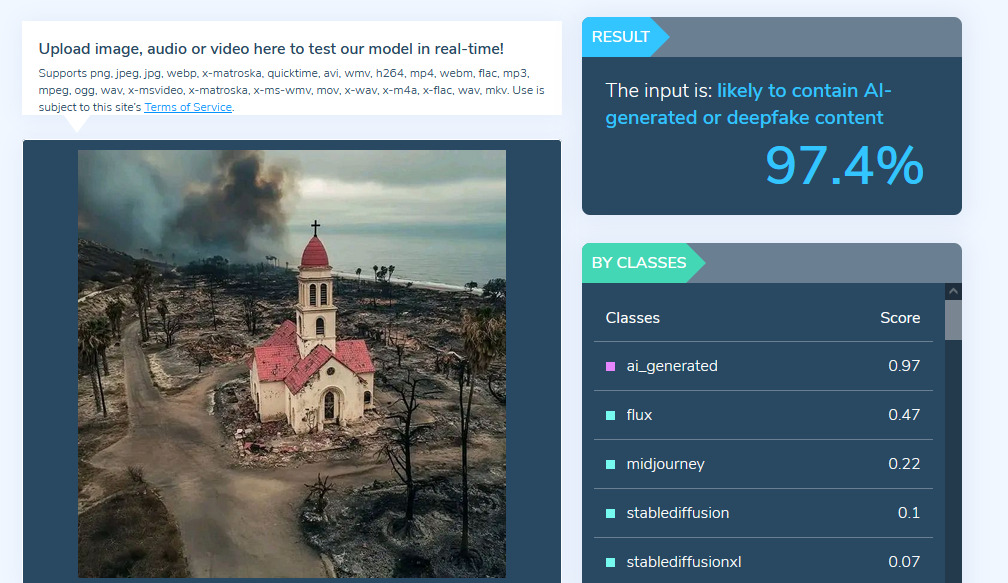Click the 0.07 score for stablediffusionxl
1008x583 pixels.
pyautogui.click(x=904, y=562)
